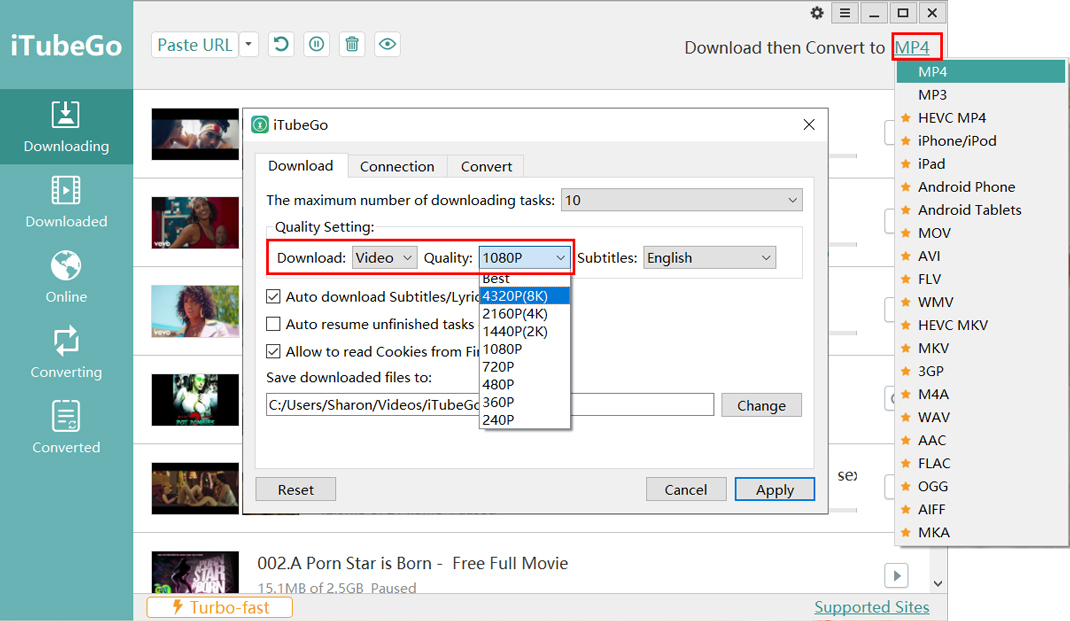Click the pause all downloads icon
Screen dimensions: 1070x621
[x=317, y=45]
